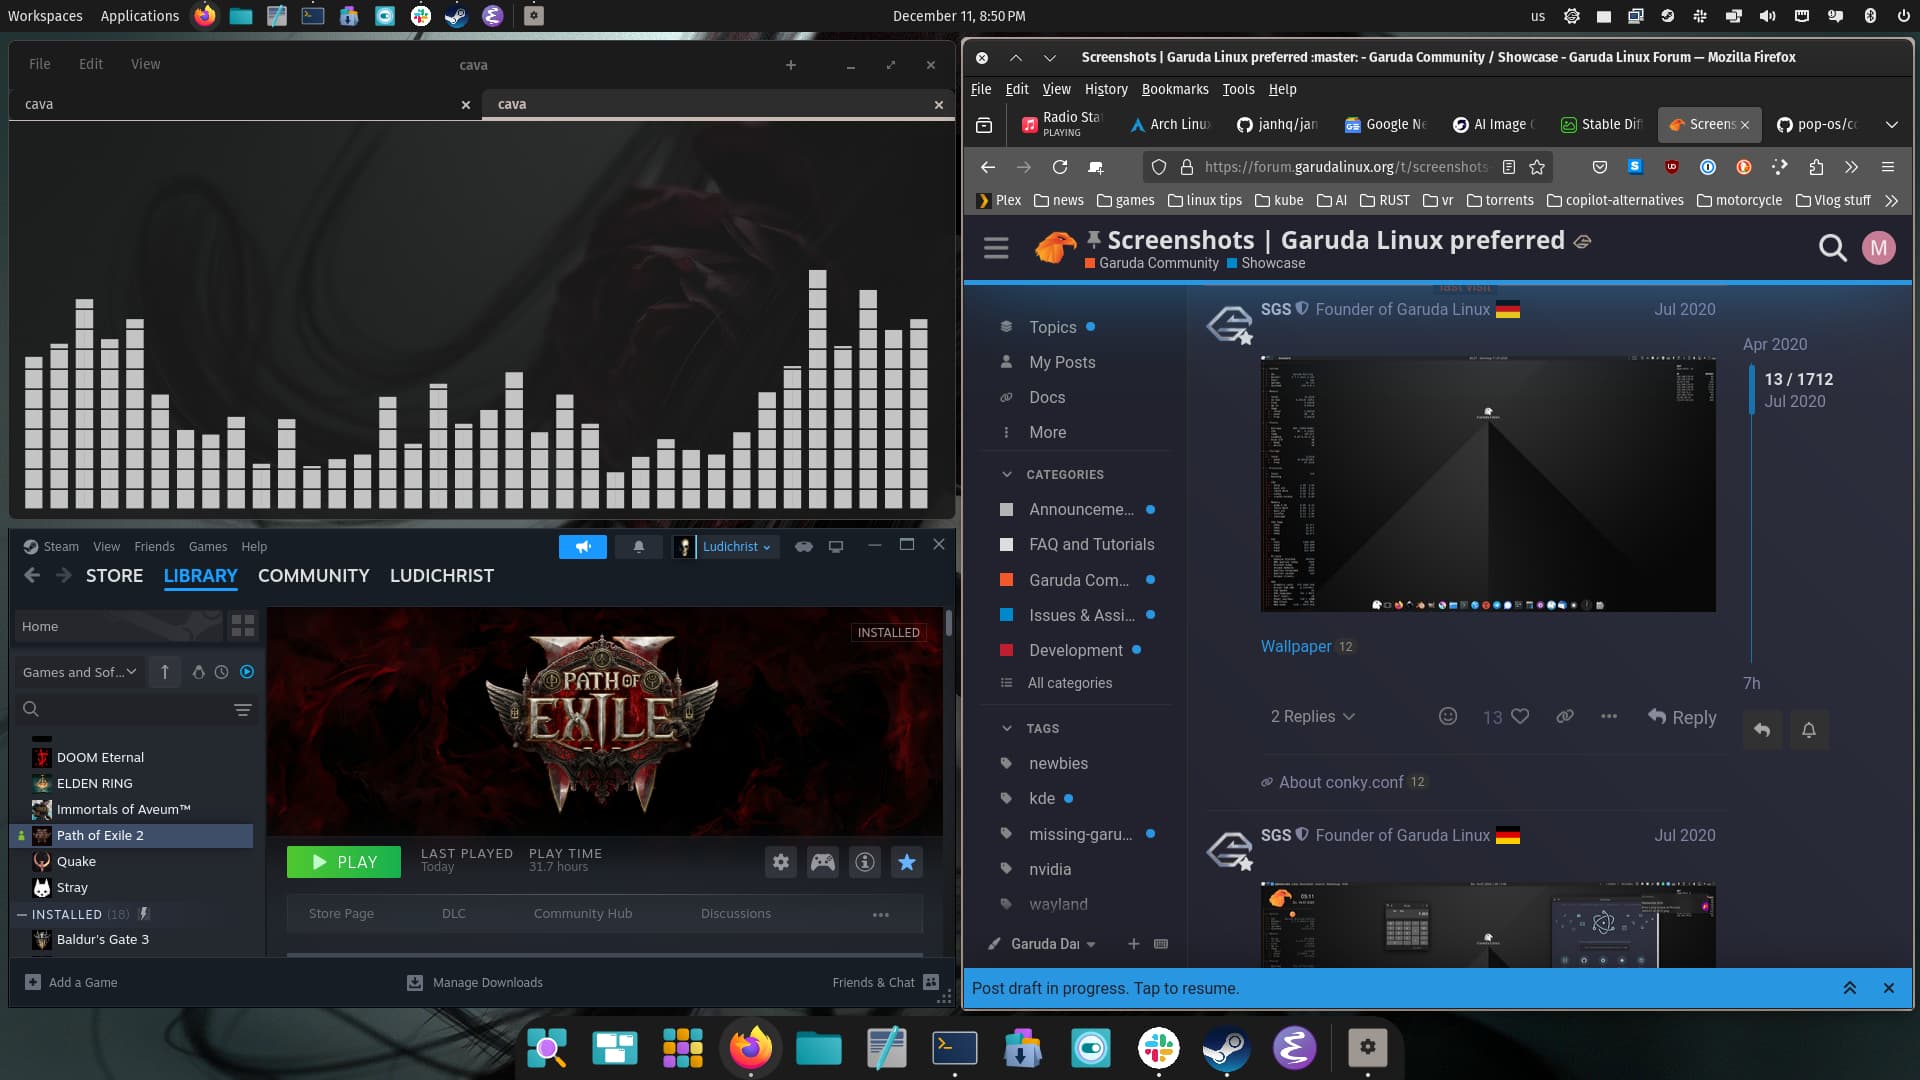The image size is (1920, 1080).
Task: Open Wallpaper link under screenshot
Action: point(1295,646)
